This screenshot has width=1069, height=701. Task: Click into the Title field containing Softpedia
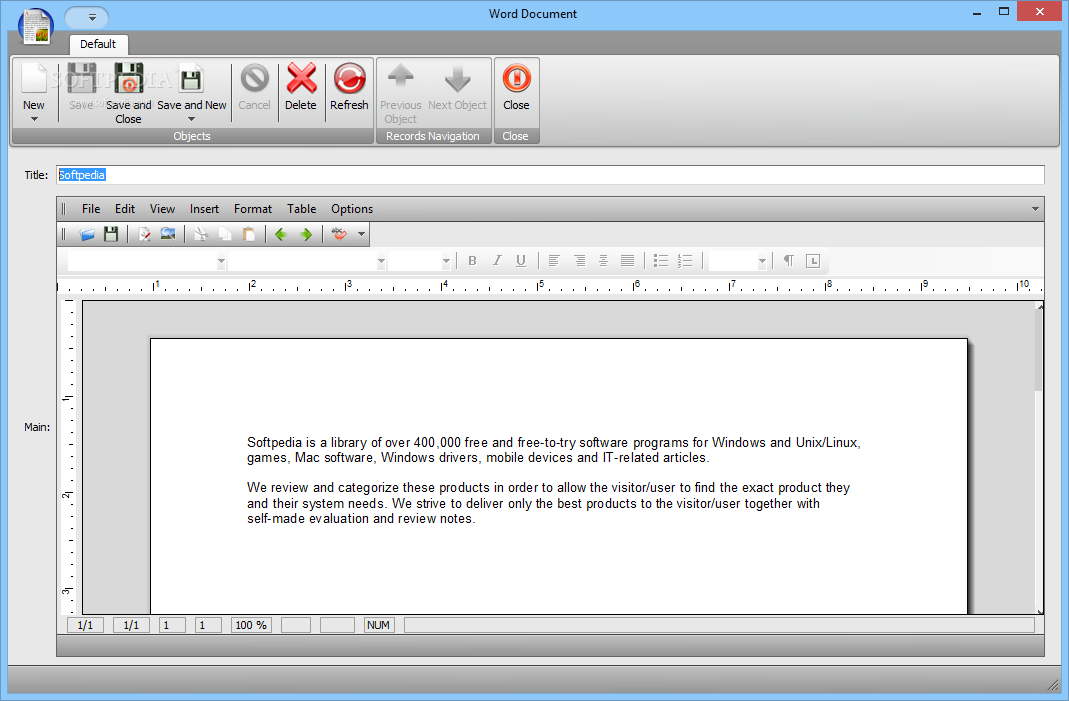point(550,175)
